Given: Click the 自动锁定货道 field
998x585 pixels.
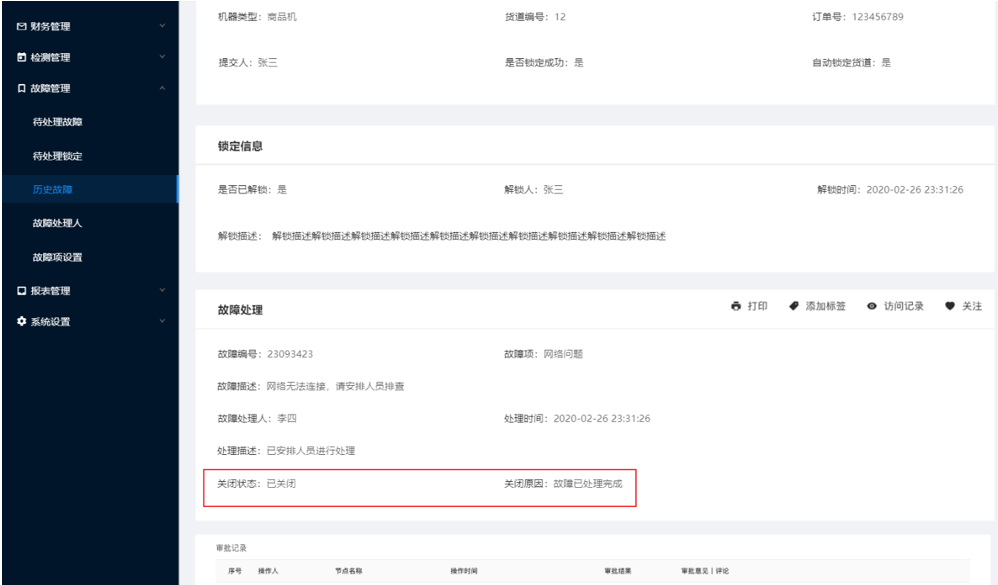Looking at the screenshot, I should tap(852, 62).
